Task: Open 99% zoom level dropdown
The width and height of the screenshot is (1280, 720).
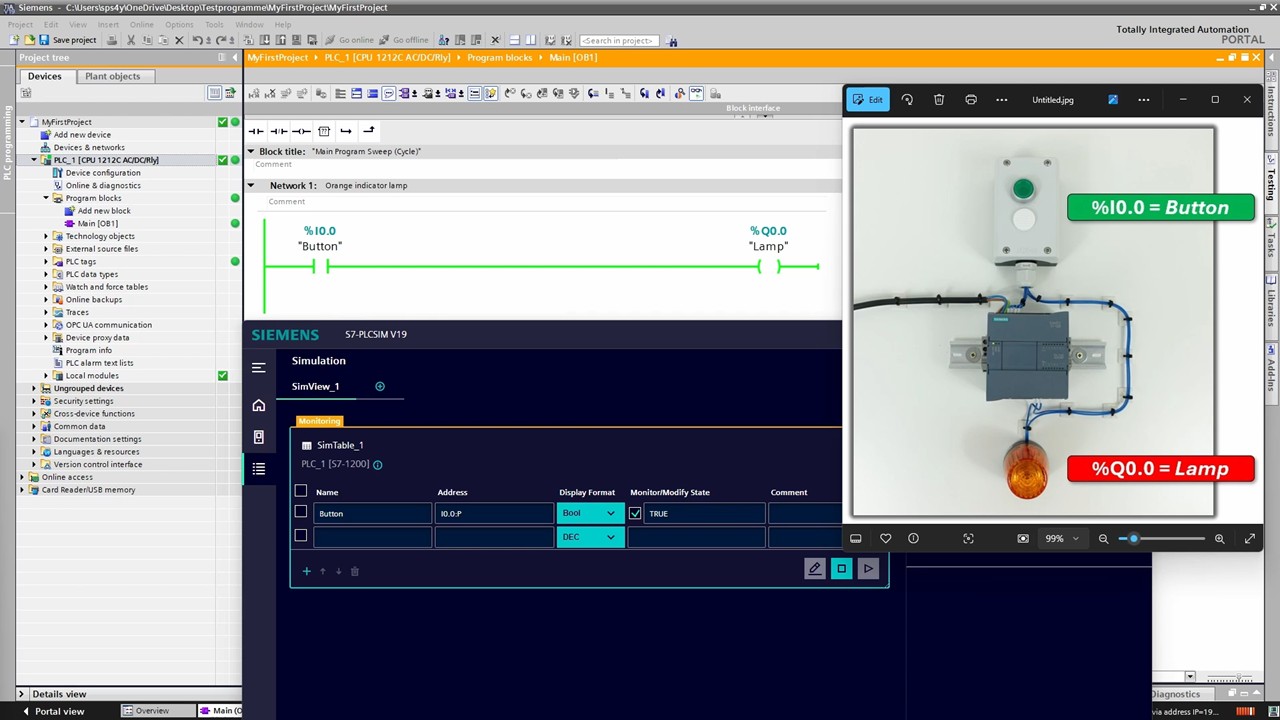Action: pyautogui.click(x=1062, y=539)
